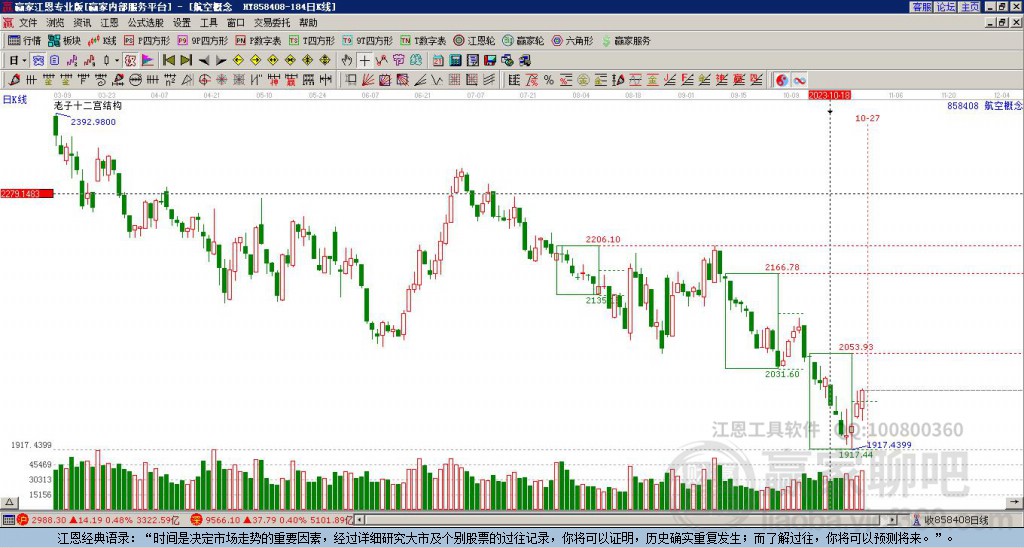Click the 深 index 9566.10 status entry
This screenshot has width=1024, height=548.
(x=272, y=520)
